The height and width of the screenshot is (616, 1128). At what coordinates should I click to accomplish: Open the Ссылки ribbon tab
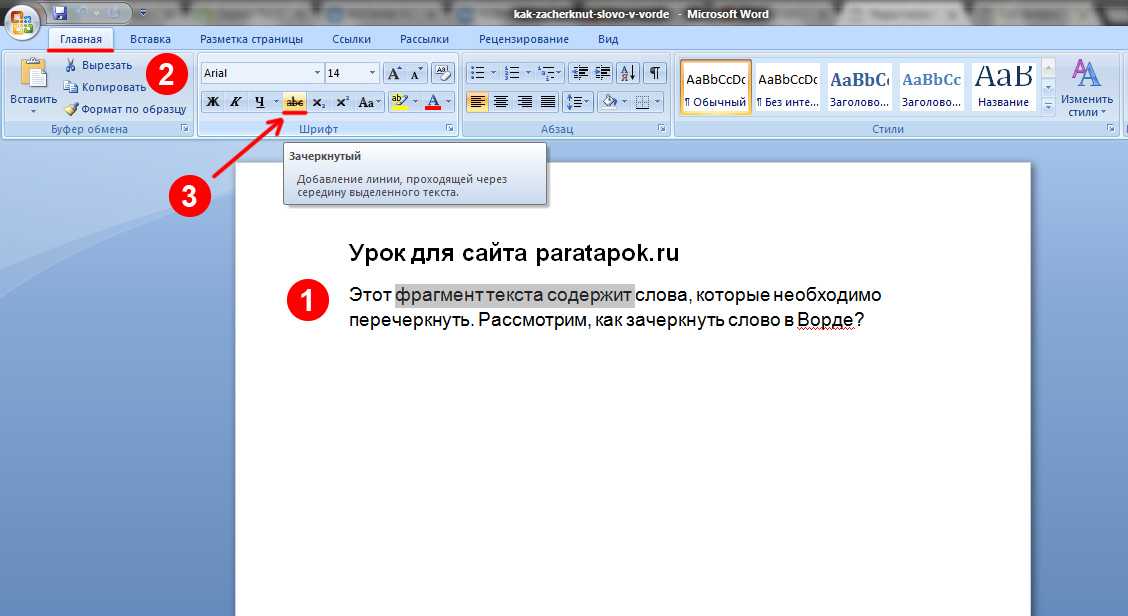click(351, 39)
